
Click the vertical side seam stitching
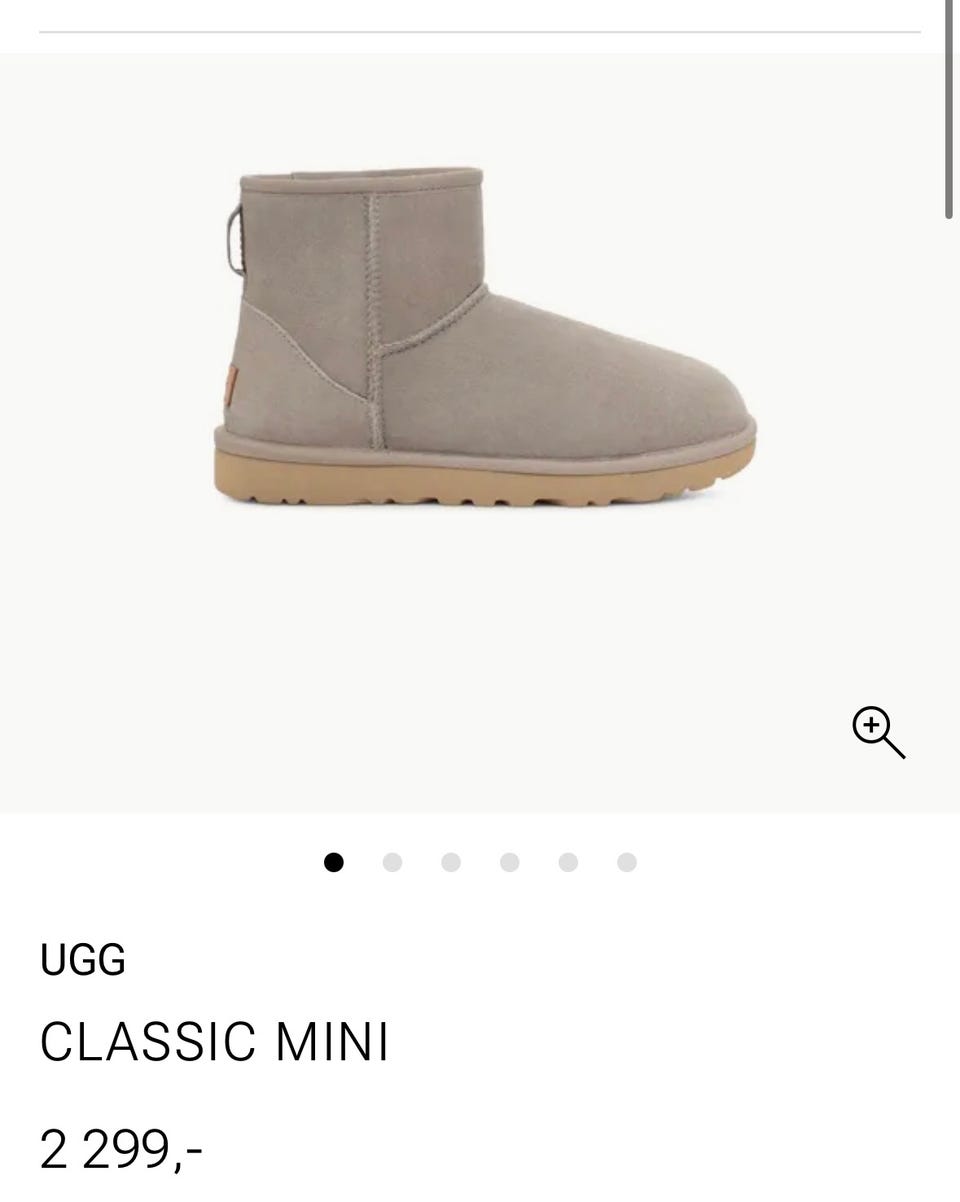click(374, 320)
